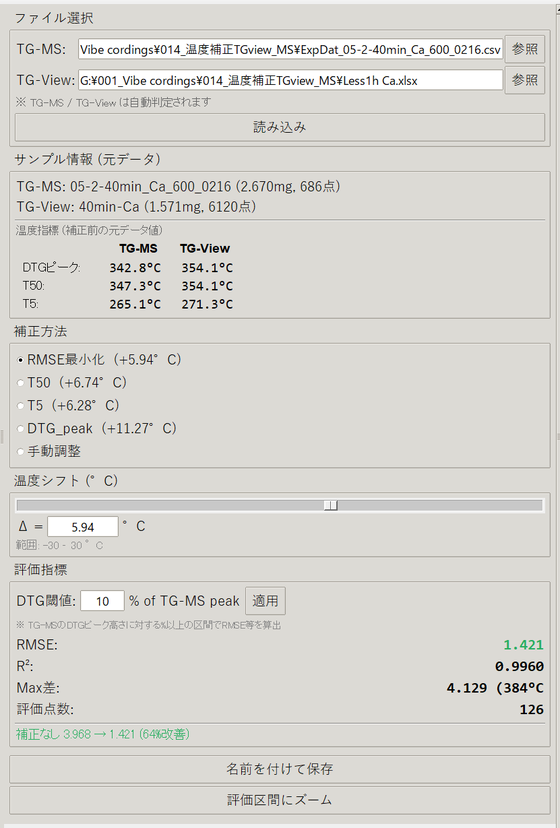Click the temperature shift slider handle
This screenshot has height=828, width=560.
(331, 505)
